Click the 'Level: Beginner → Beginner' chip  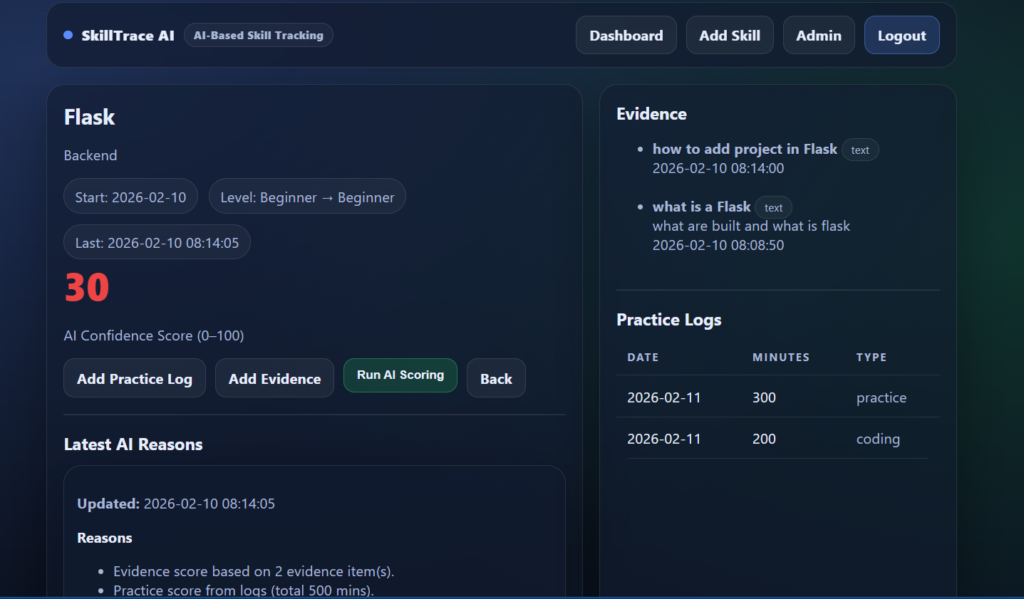pyautogui.click(x=307, y=196)
